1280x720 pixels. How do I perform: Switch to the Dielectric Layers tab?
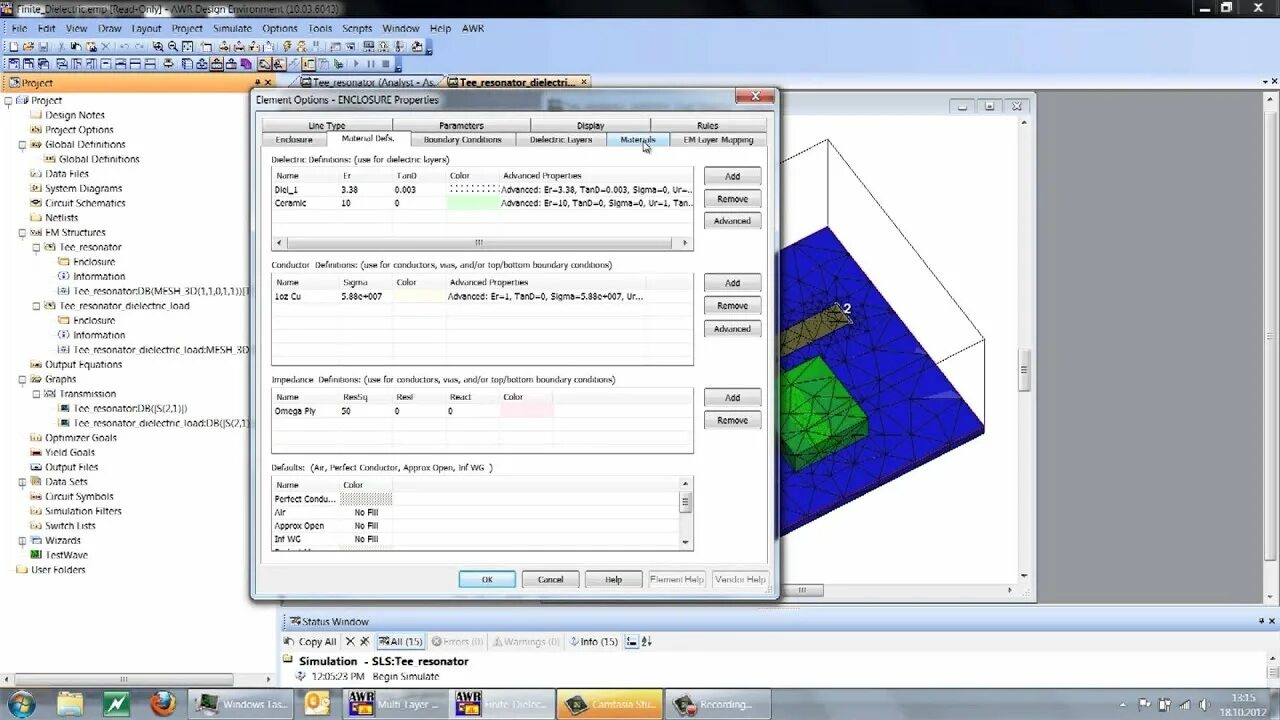click(561, 140)
